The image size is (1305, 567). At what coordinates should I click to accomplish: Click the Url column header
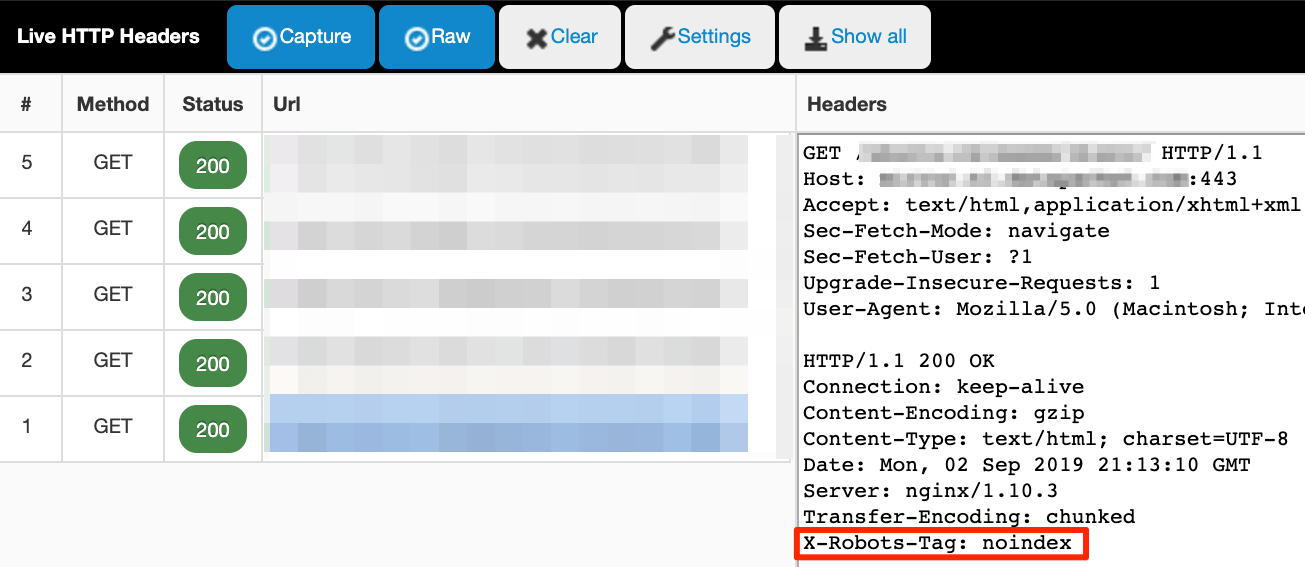(287, 104)
